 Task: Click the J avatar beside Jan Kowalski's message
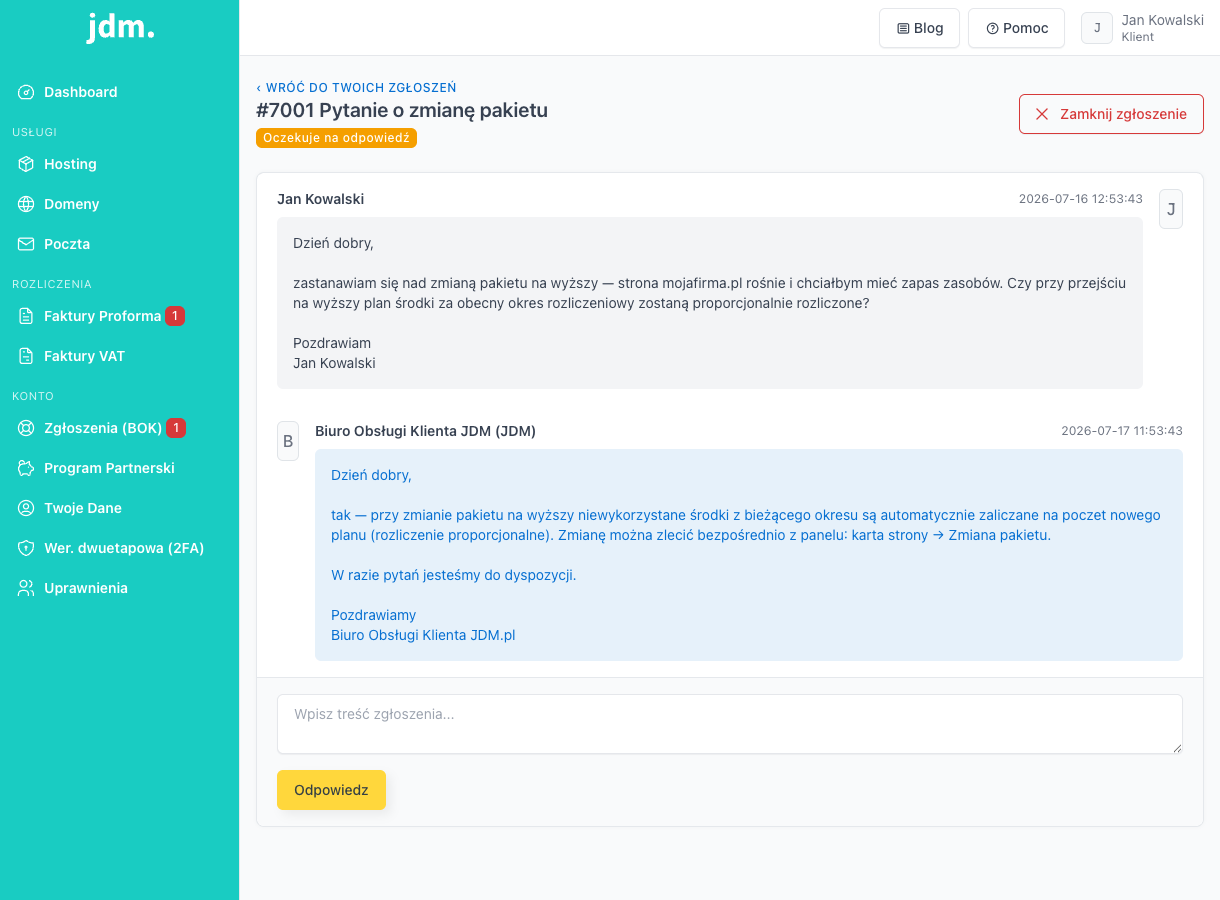1171,209
